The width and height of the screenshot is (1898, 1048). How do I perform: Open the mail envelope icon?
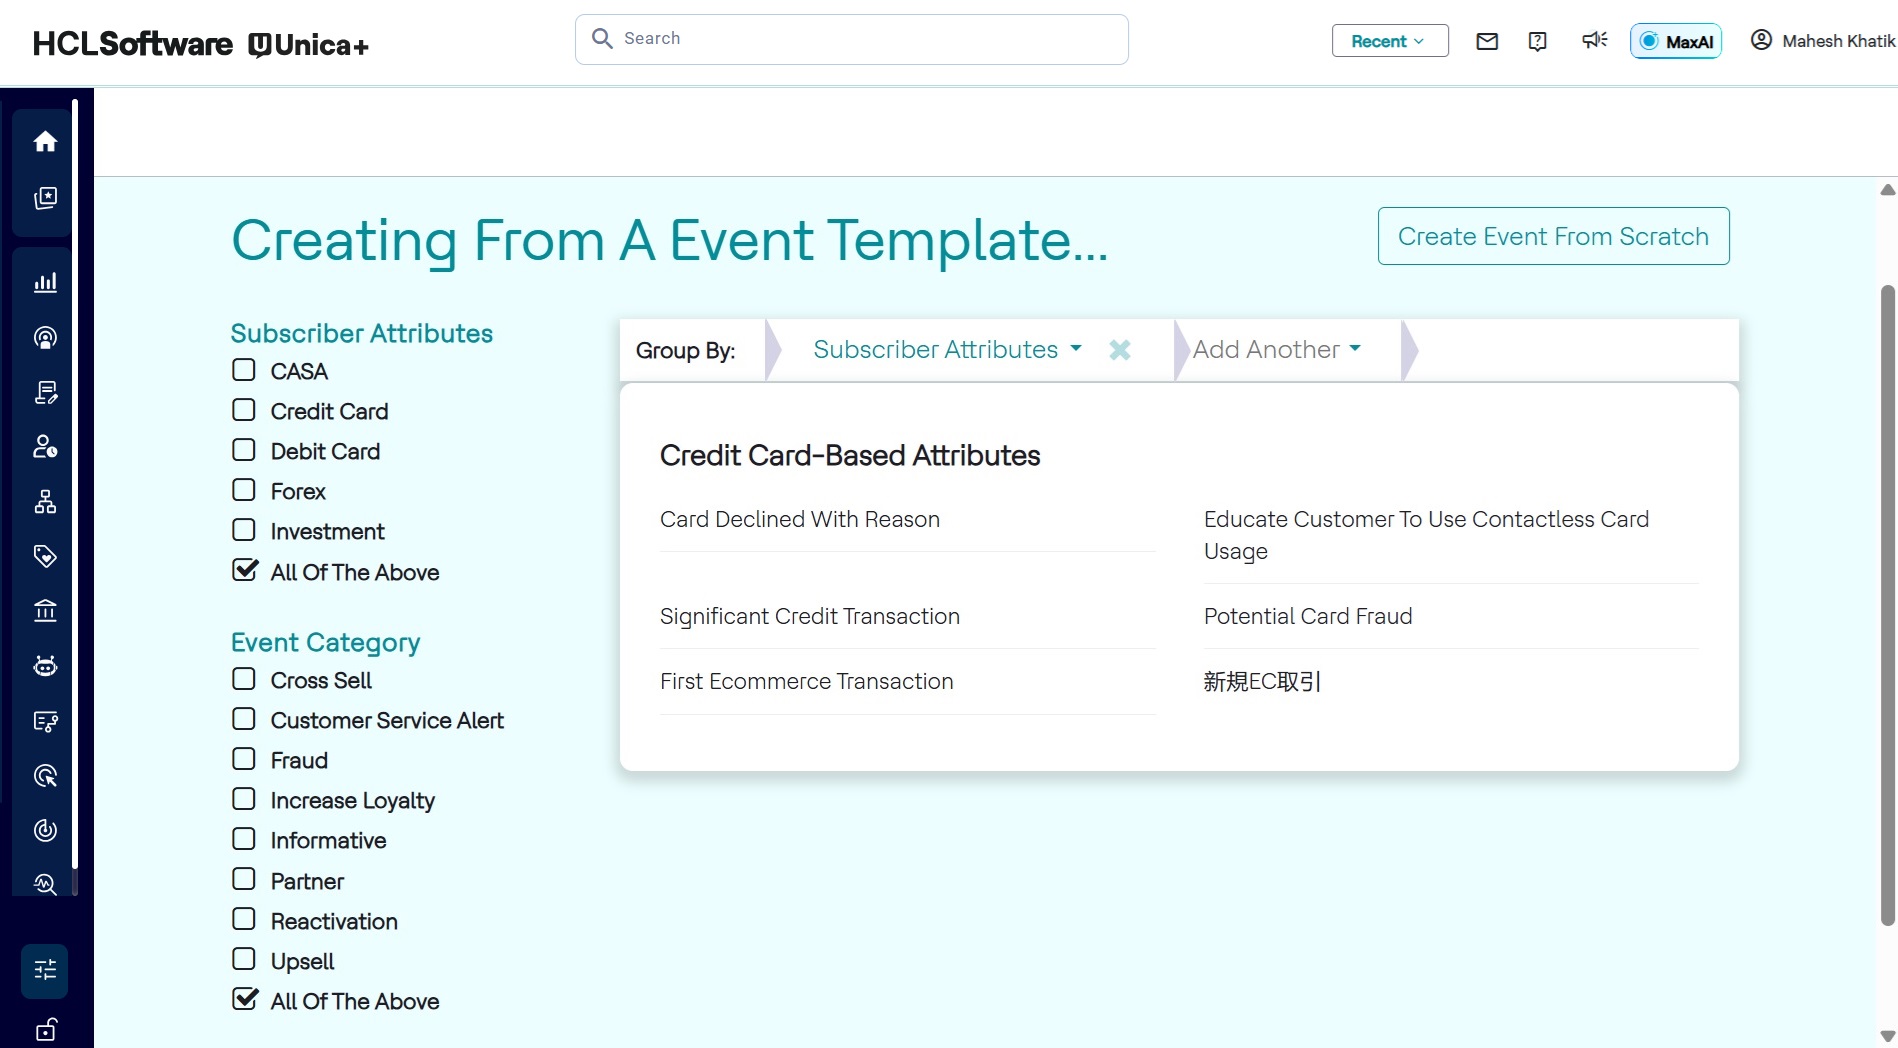click(1487, 41)
